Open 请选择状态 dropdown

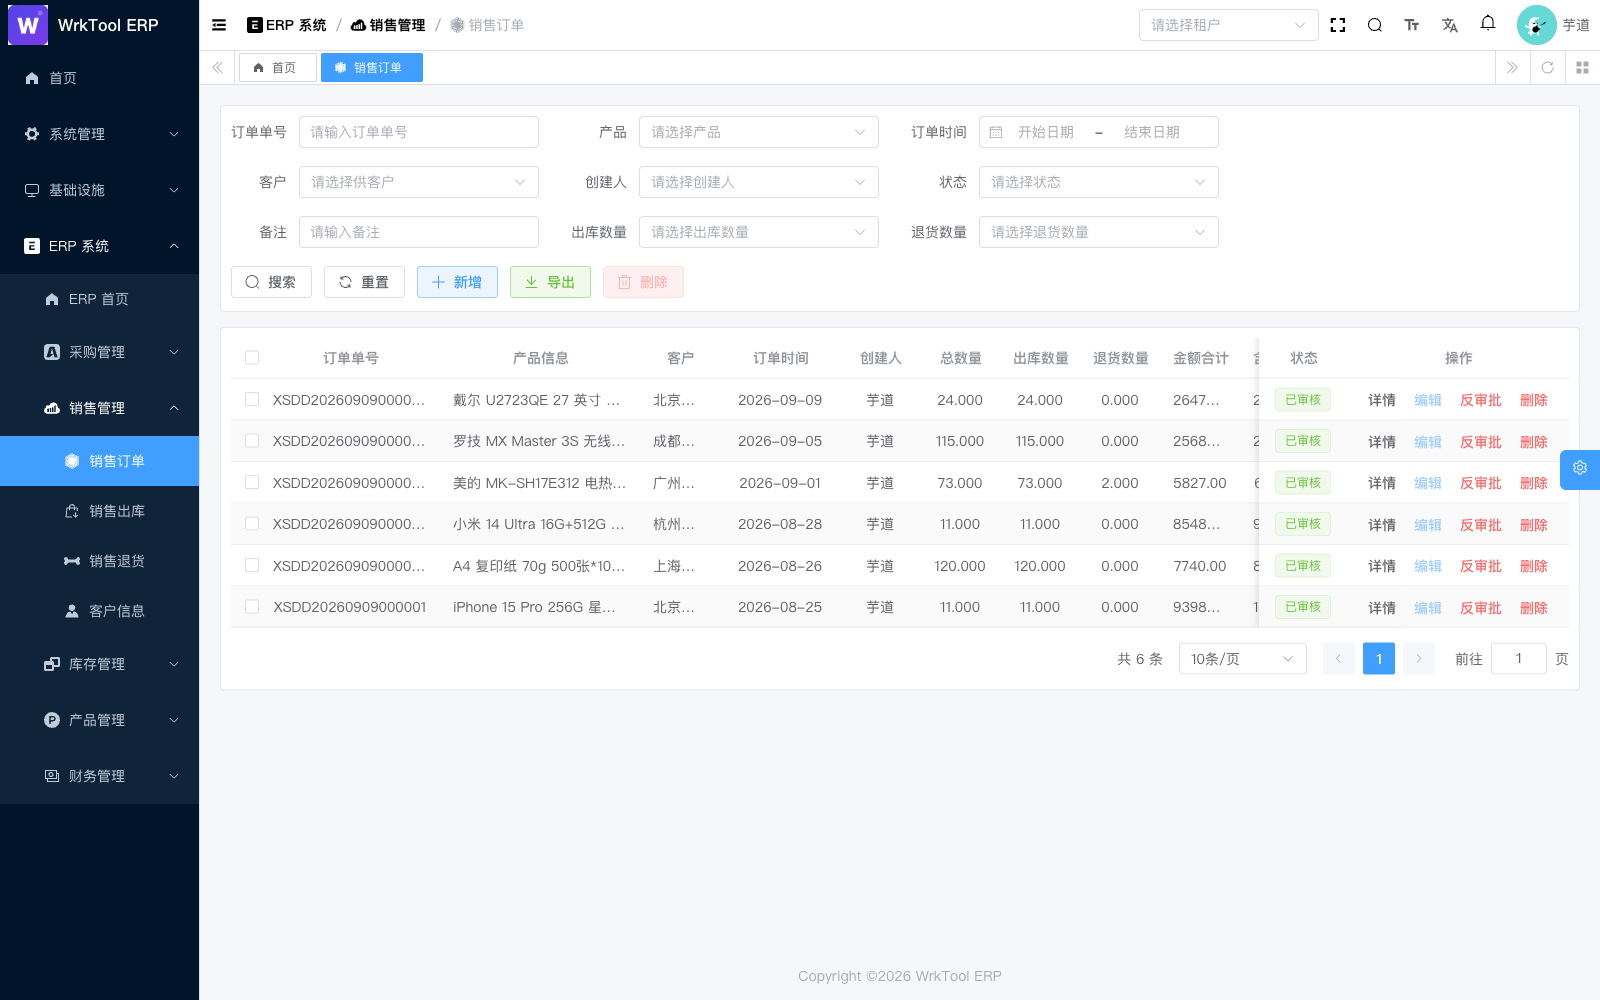[x=1099, y=182]
